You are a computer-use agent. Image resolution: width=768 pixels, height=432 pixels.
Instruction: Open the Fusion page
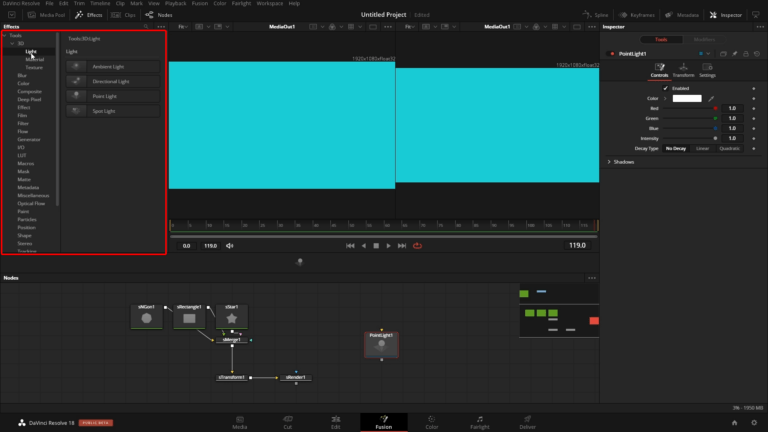[384, 422]
